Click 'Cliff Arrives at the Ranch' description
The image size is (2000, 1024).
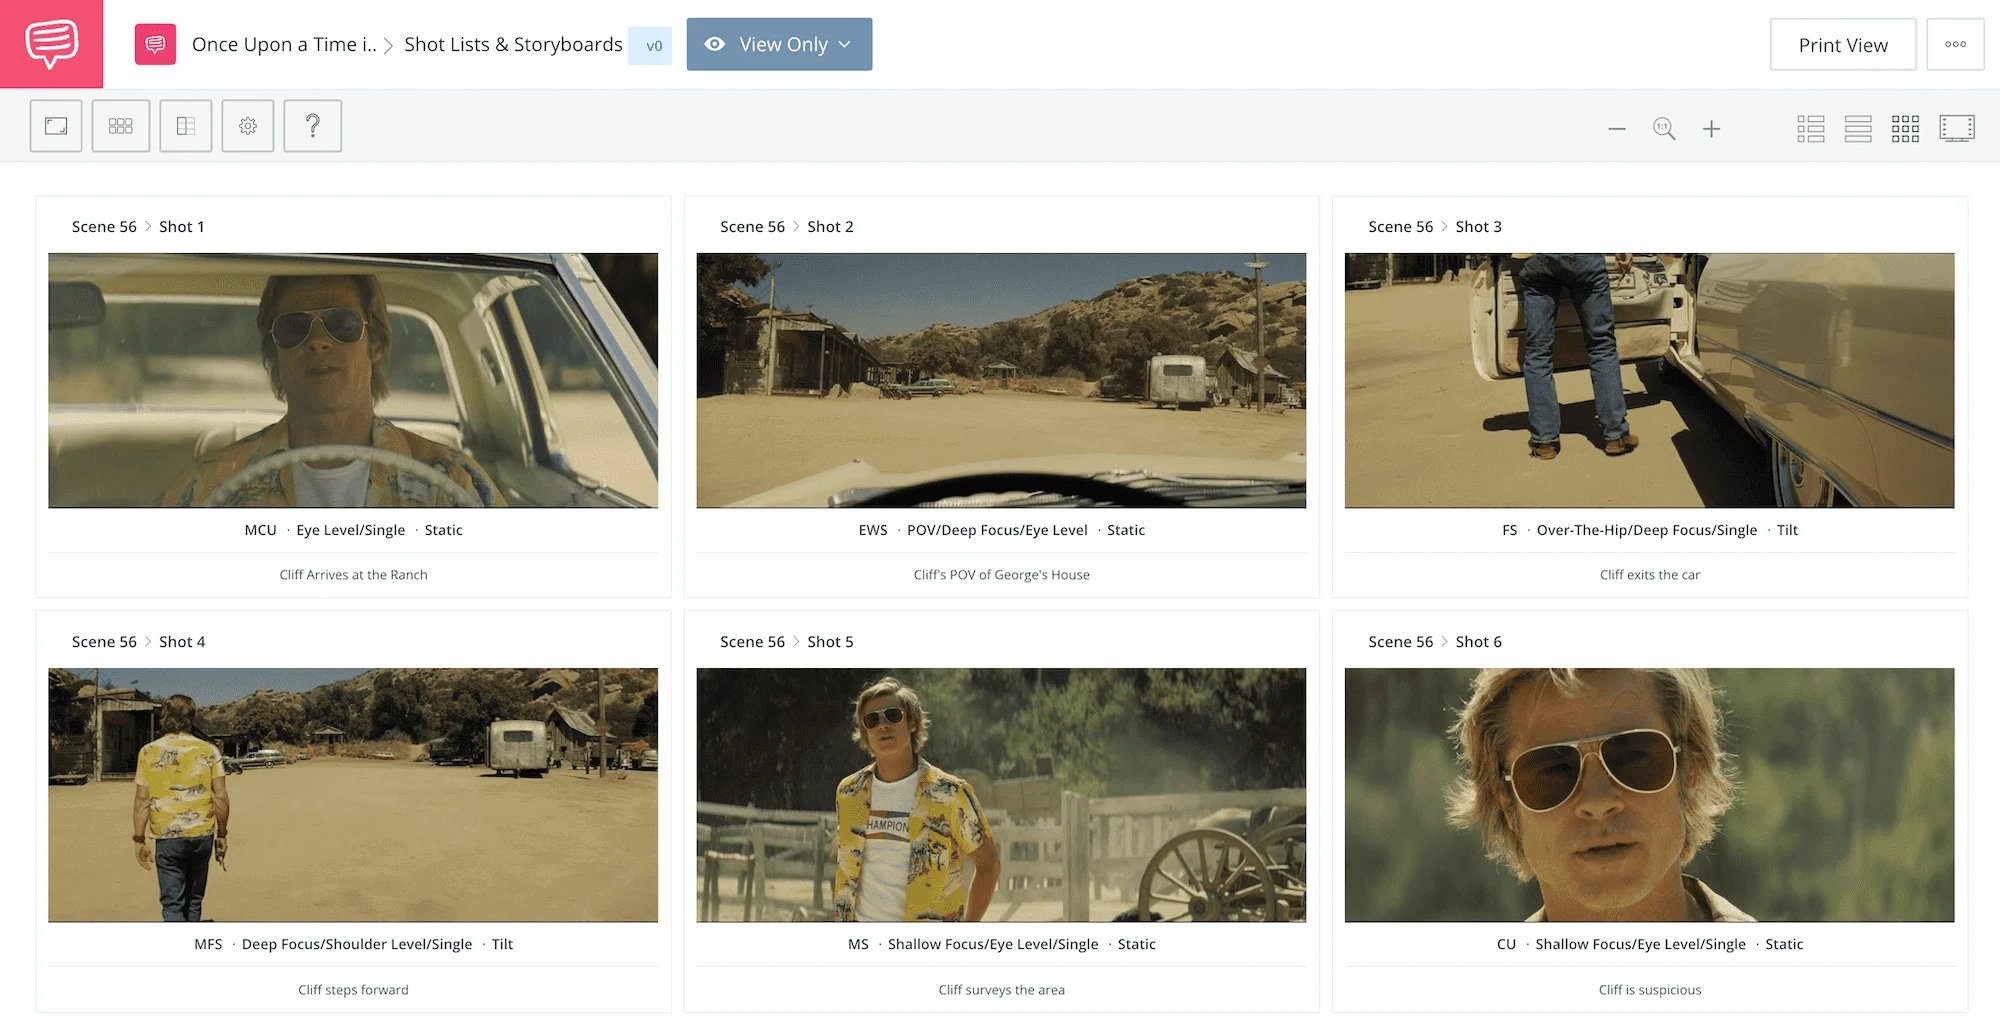pos(353,575)
